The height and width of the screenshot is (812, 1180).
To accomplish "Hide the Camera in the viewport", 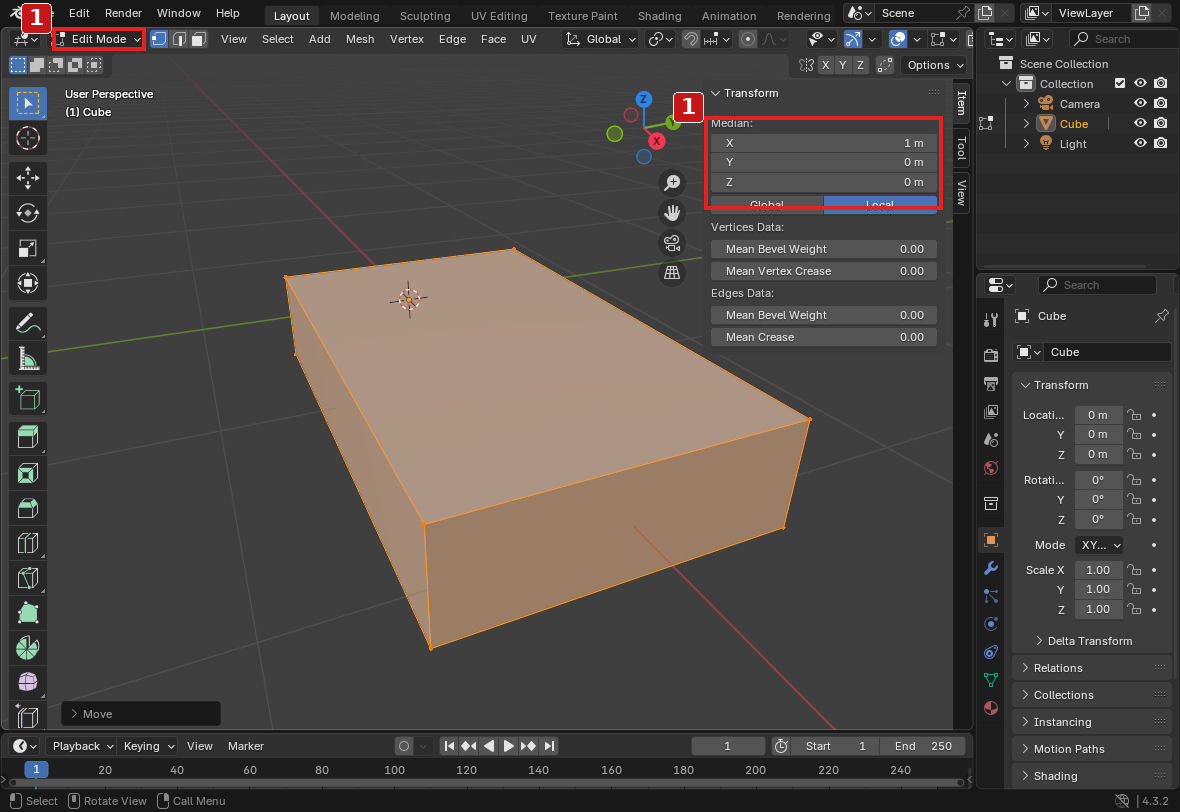I will 1140,103.
